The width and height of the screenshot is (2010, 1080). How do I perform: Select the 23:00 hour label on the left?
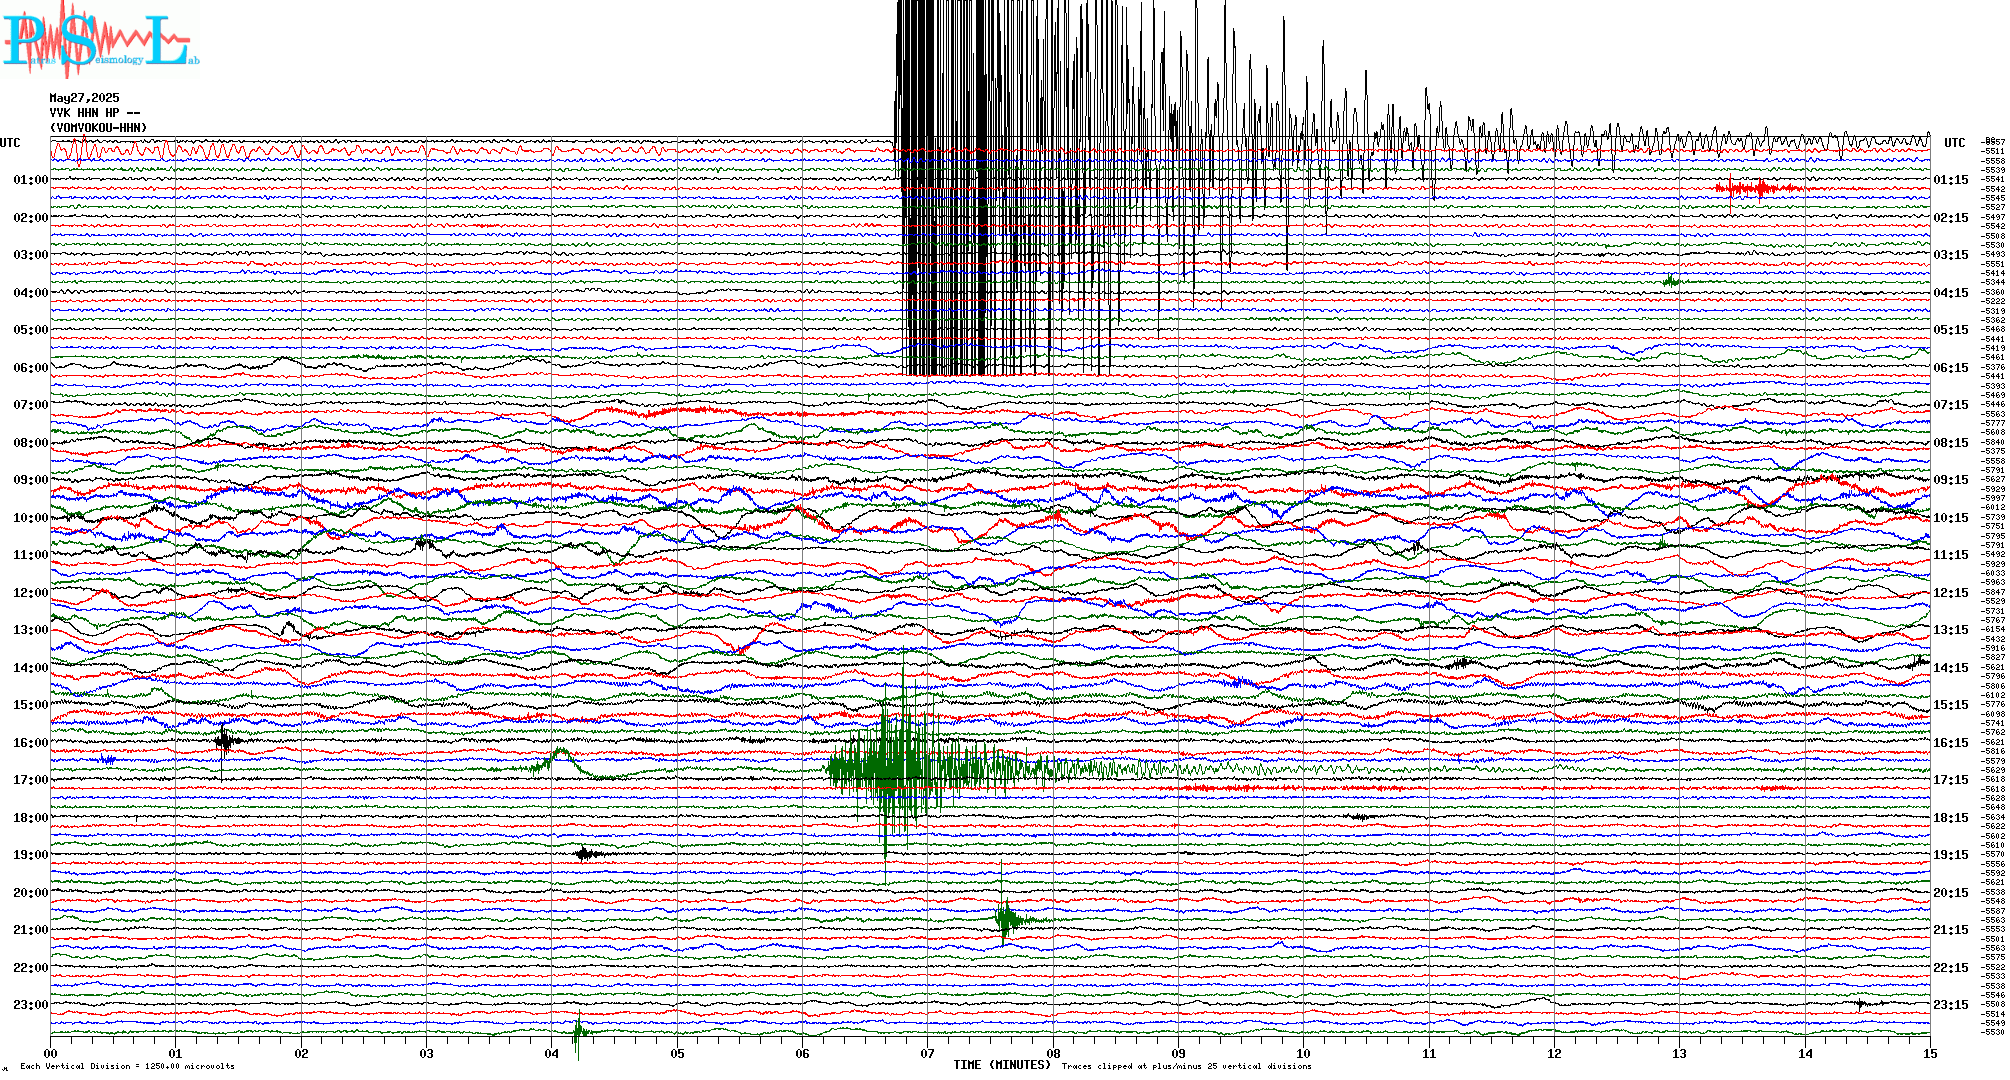[31, 1005]
